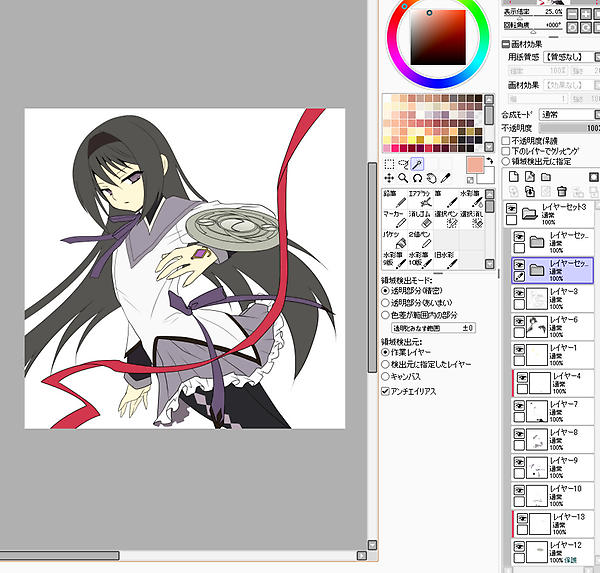The height and width of the screenshot is (573, 600).
Task: Choose the 2値ペン binary pen
Action: tap(420, 239)
